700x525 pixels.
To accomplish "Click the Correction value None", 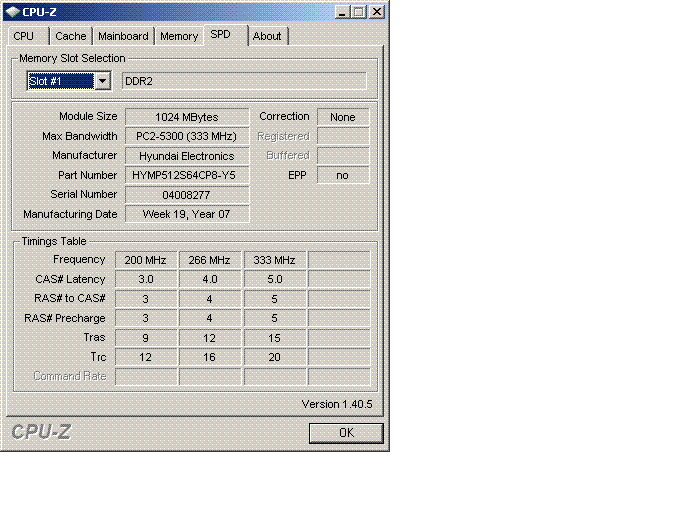I will coord(343,117).
